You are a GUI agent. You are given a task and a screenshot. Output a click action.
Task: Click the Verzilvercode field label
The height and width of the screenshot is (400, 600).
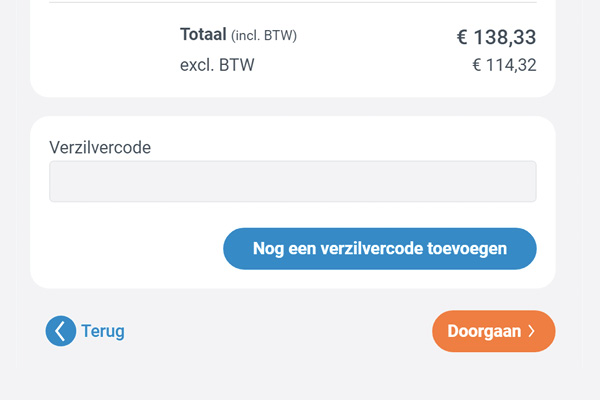click(100, 147)
